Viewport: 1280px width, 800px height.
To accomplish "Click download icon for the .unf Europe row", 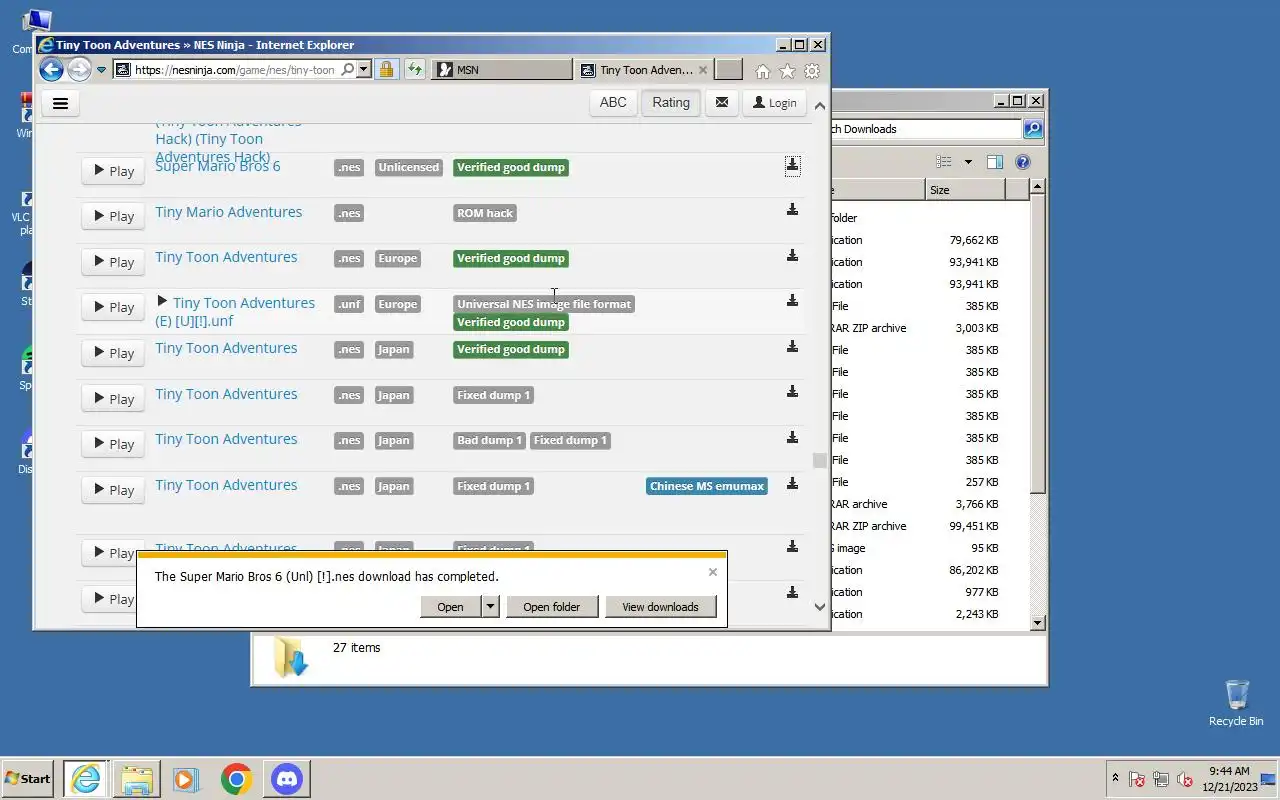I will click(x=792, y=301).
